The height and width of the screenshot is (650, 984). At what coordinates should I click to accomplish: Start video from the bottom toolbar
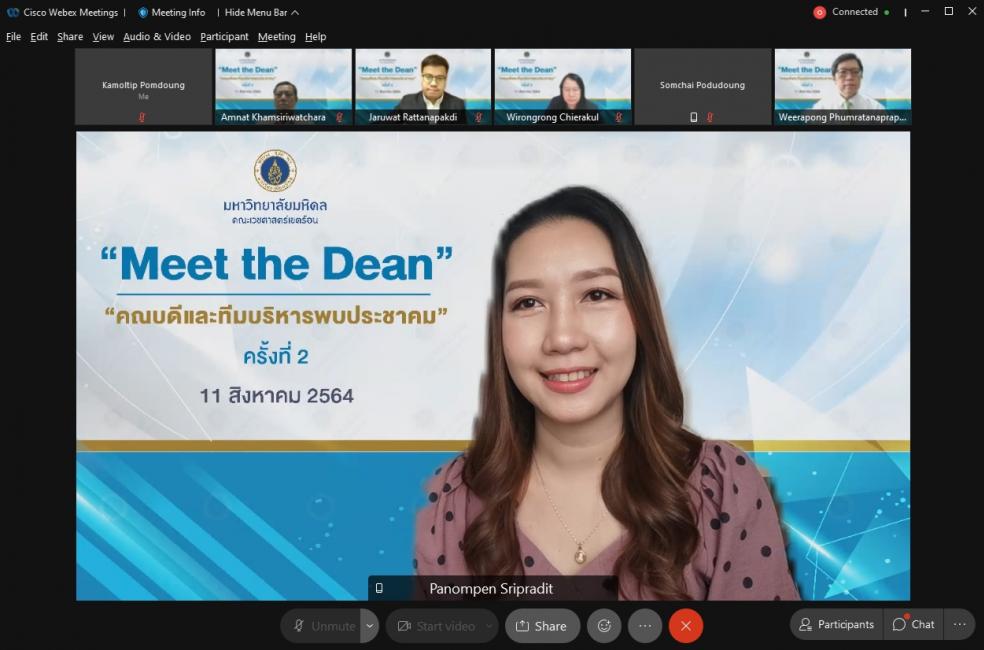435,626
